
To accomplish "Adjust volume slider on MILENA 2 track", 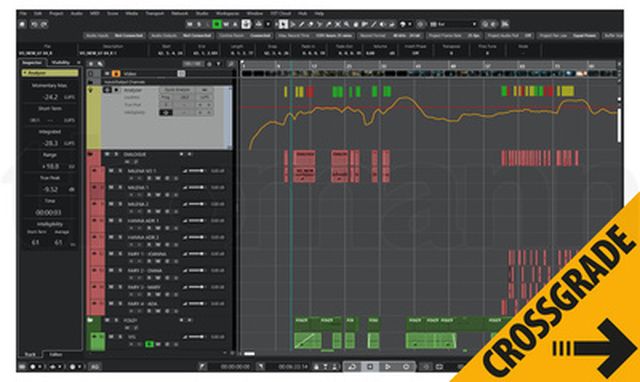I will [x=198, y=204].
